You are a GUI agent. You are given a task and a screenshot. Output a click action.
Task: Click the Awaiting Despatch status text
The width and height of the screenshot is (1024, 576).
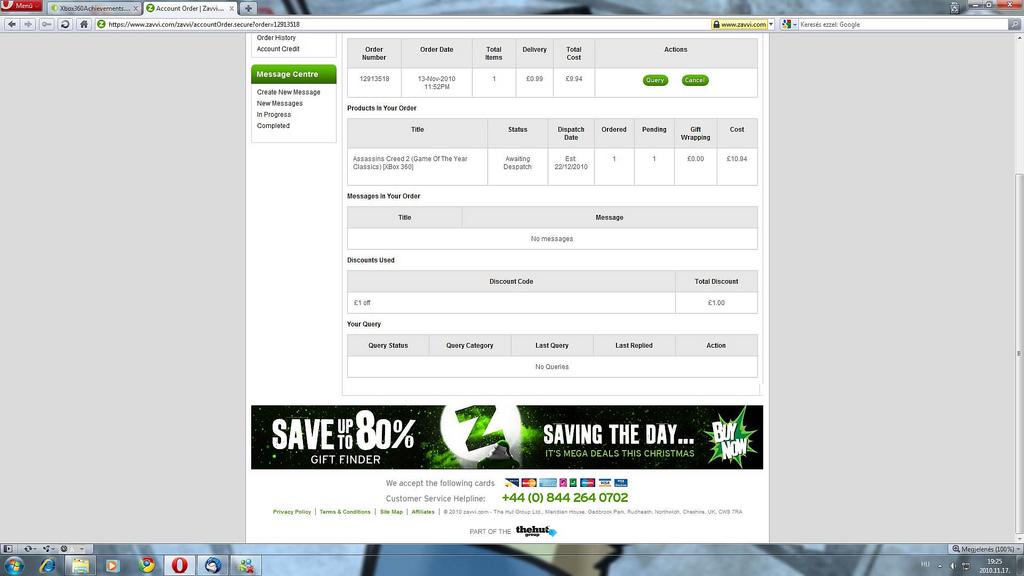(x=517, y=163)
